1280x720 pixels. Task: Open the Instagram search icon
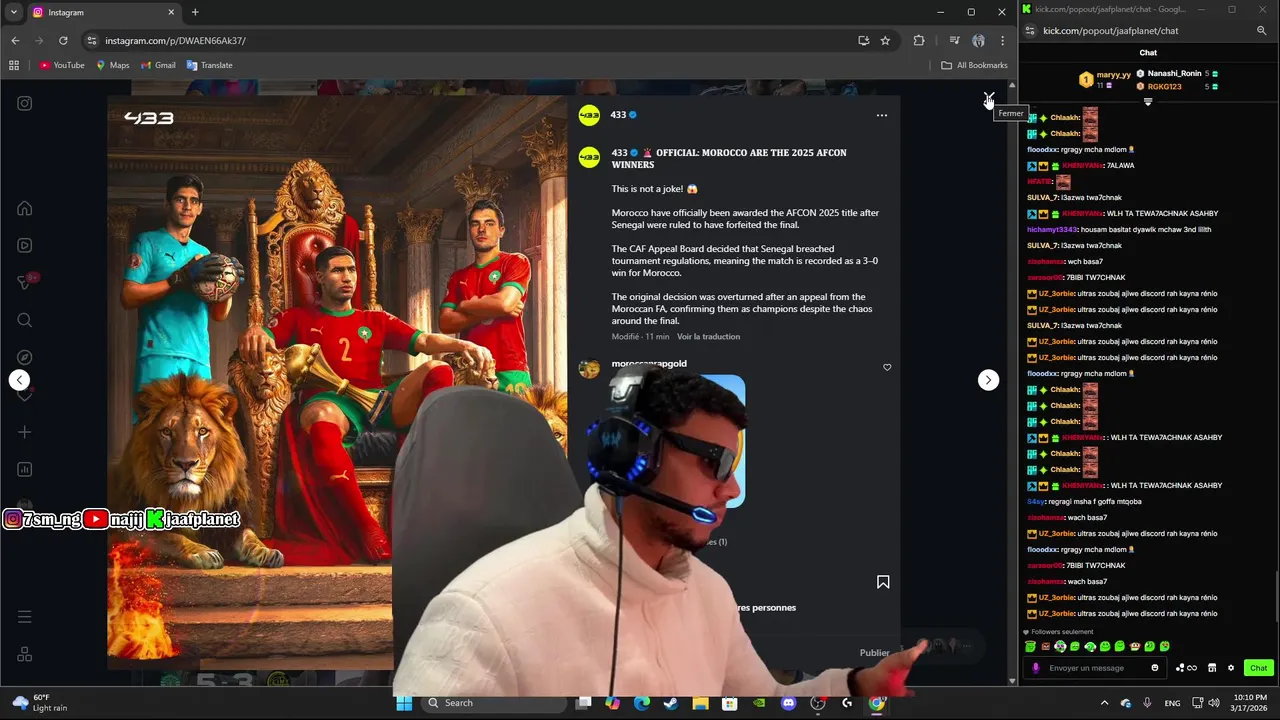coord(25,320)
